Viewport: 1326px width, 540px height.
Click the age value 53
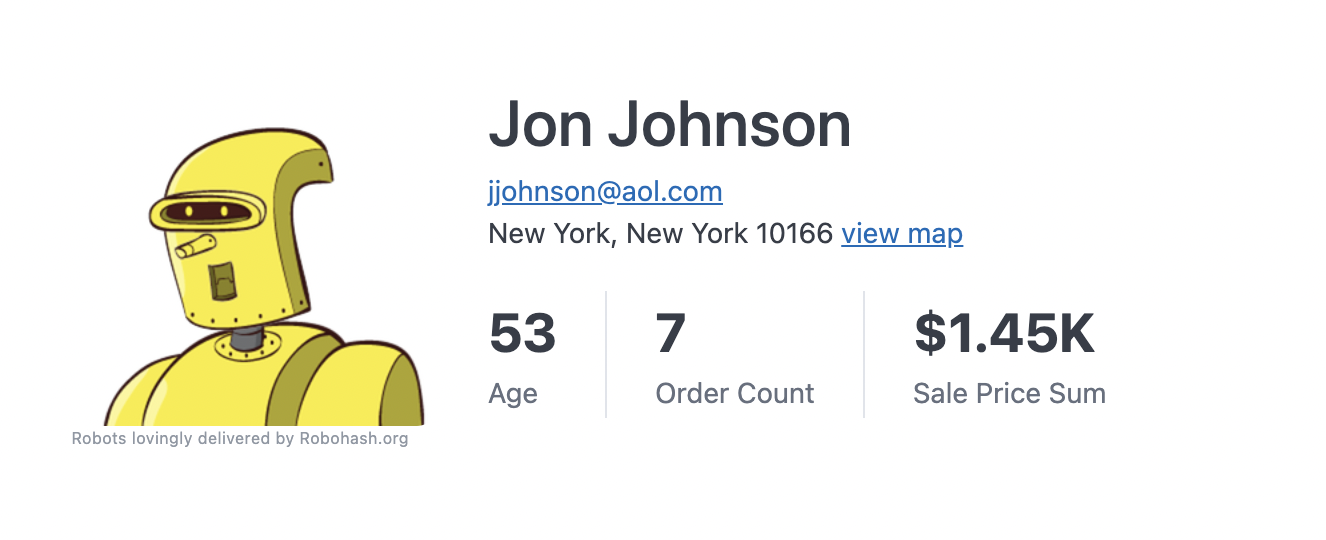522,334
